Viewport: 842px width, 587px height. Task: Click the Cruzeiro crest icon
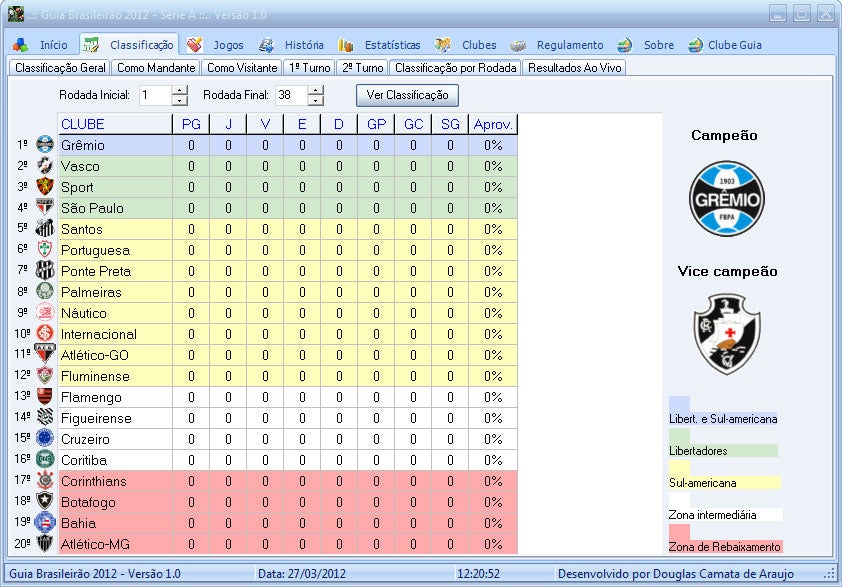[x=45, y=438]
